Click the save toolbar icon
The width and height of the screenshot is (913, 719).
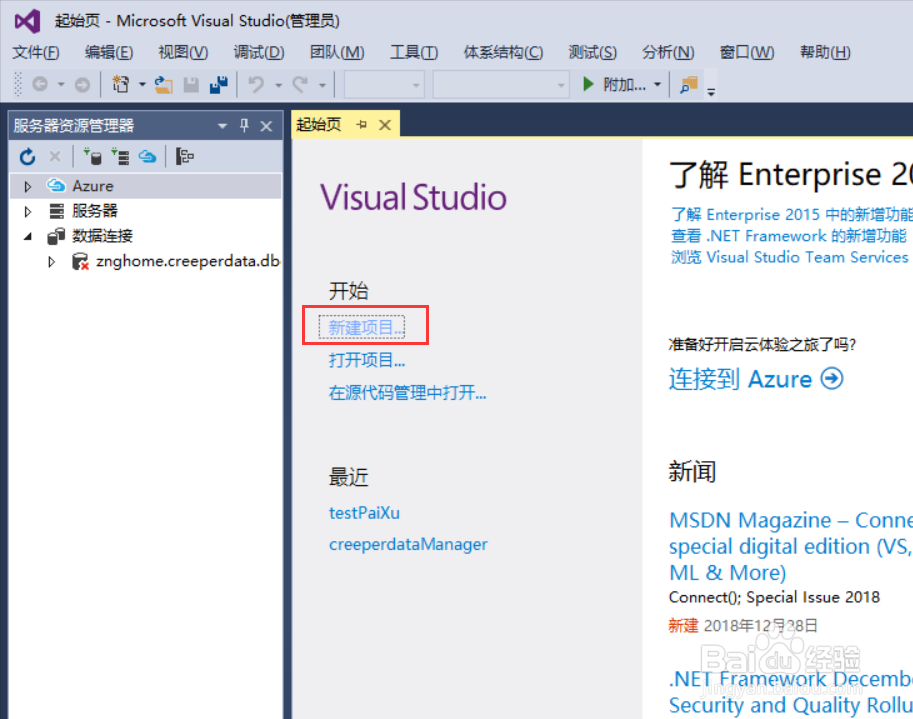(191, 85)
